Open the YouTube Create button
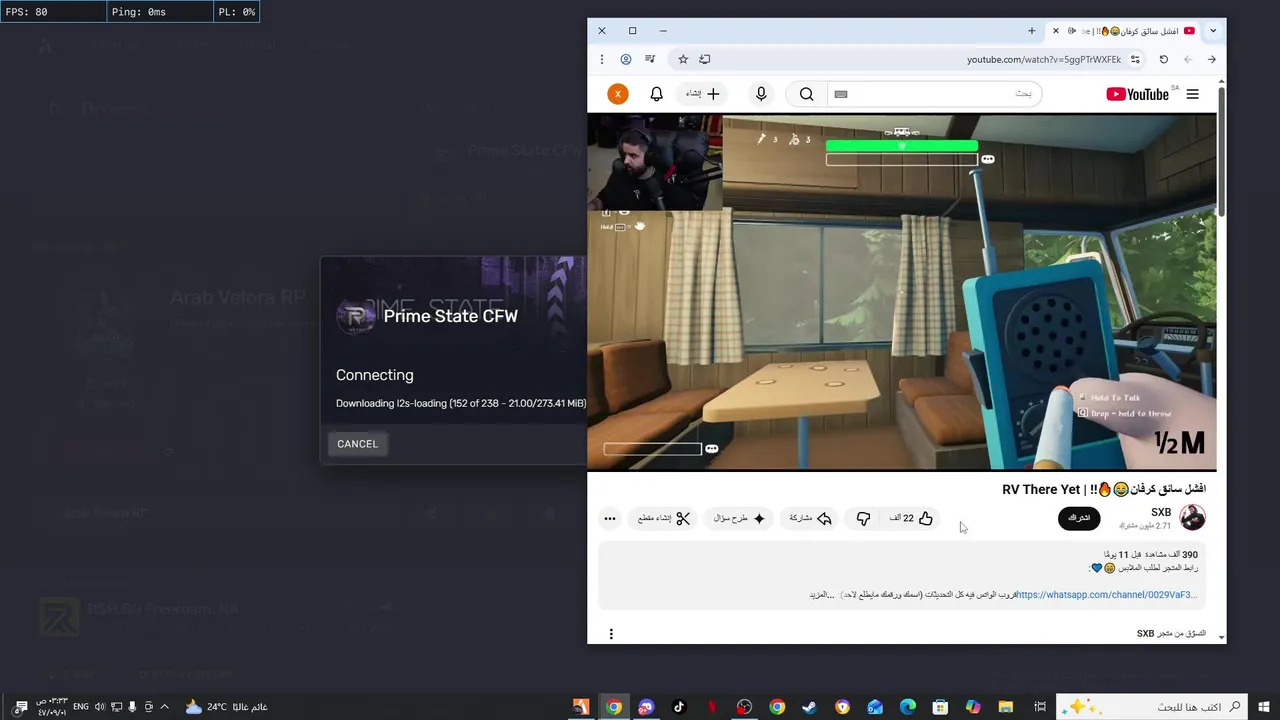This screenshot has height=720, width=1280. pos(703,94)
